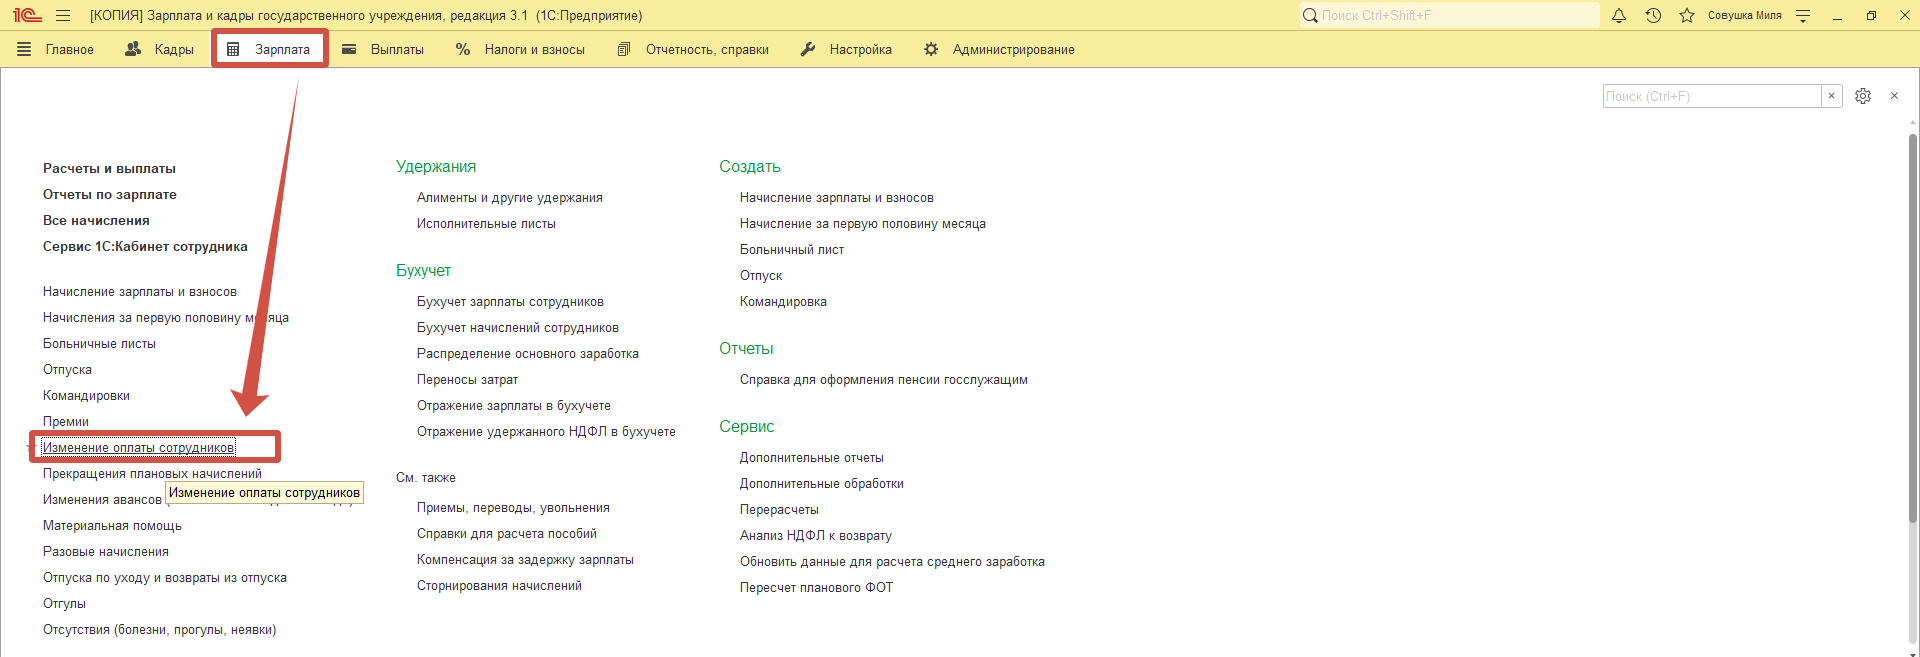Open Бухучет начислений сотрудников
This screenshot has height=657, width=1920.
(518, 328)
